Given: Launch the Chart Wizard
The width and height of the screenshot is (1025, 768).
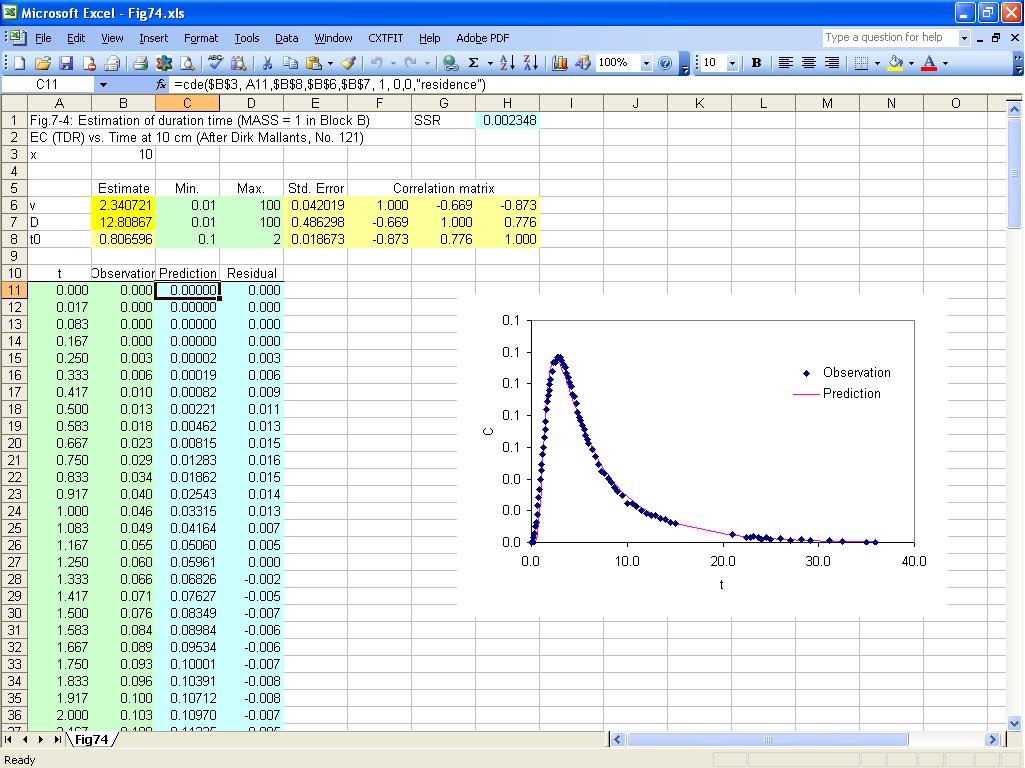Looking at the screenshot, I should tap(560, 63).
